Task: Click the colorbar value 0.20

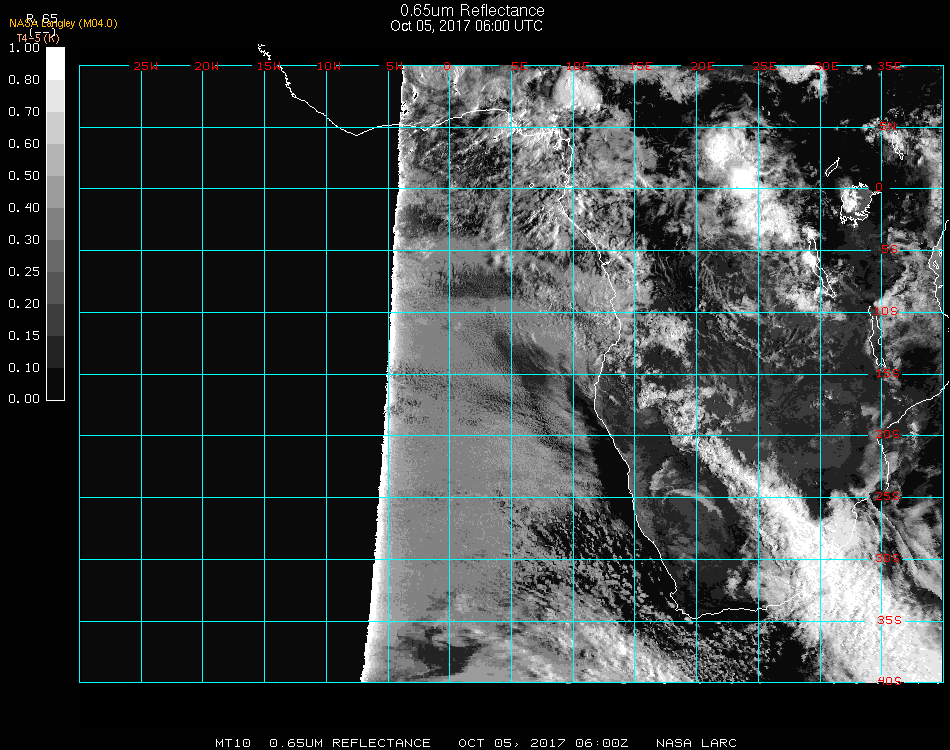Action: point(24,304)
